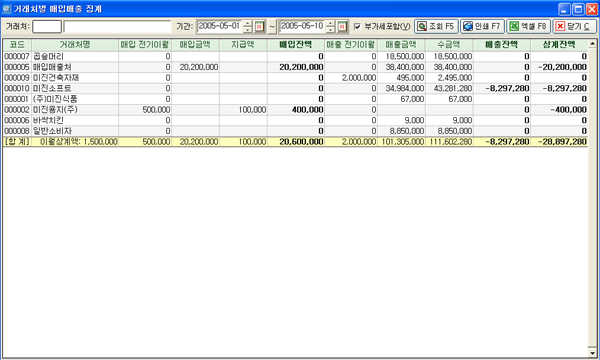Decrease end date with down spinner arrow
The height and width of the screenshot is (360, 600).
point(331,29)
